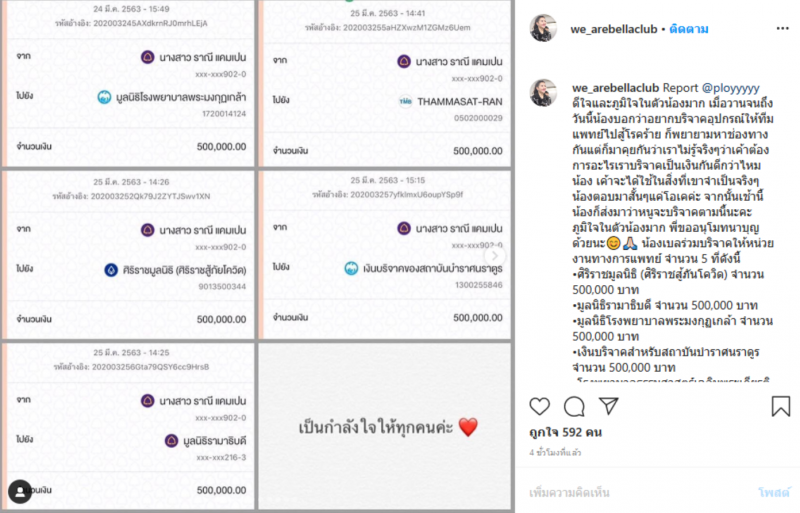Open the 4 hours ago timestamp

click(555, 452)
